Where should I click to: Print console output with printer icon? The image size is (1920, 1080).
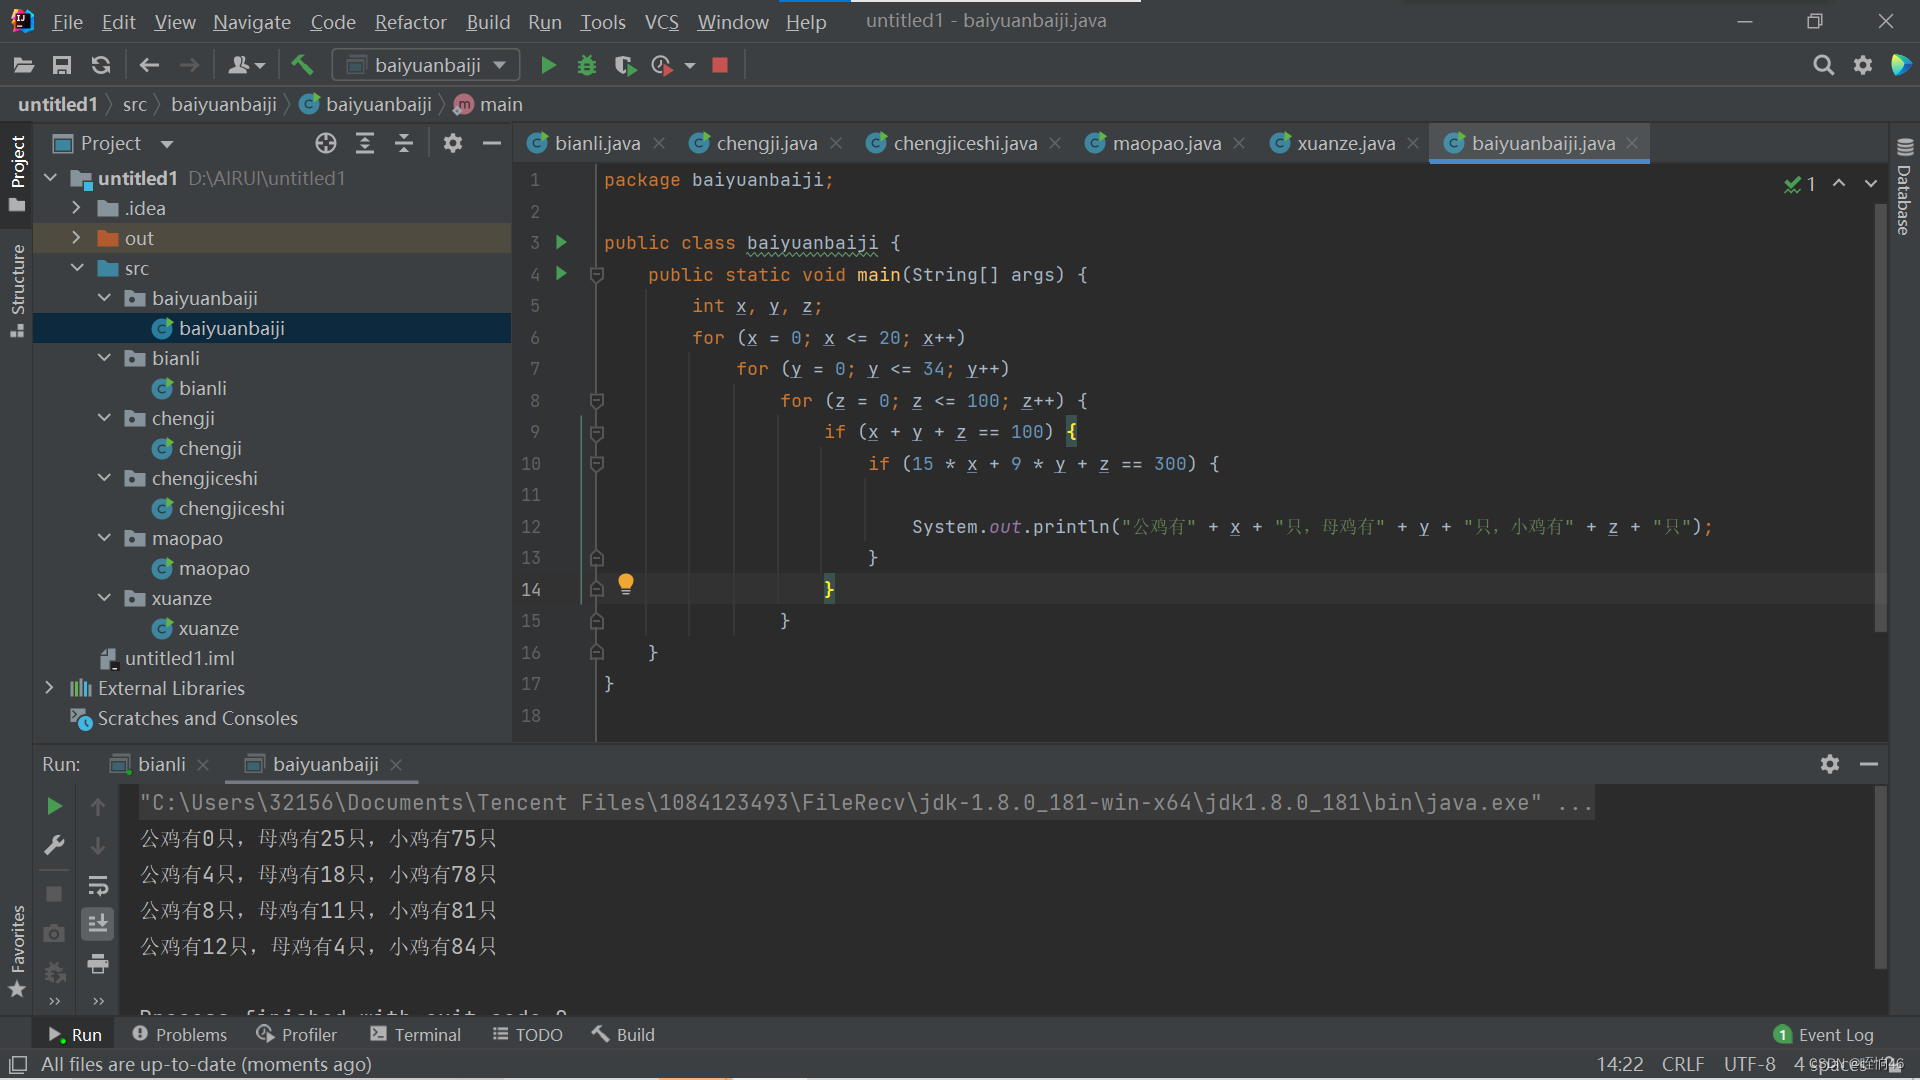tap(98, 964)
